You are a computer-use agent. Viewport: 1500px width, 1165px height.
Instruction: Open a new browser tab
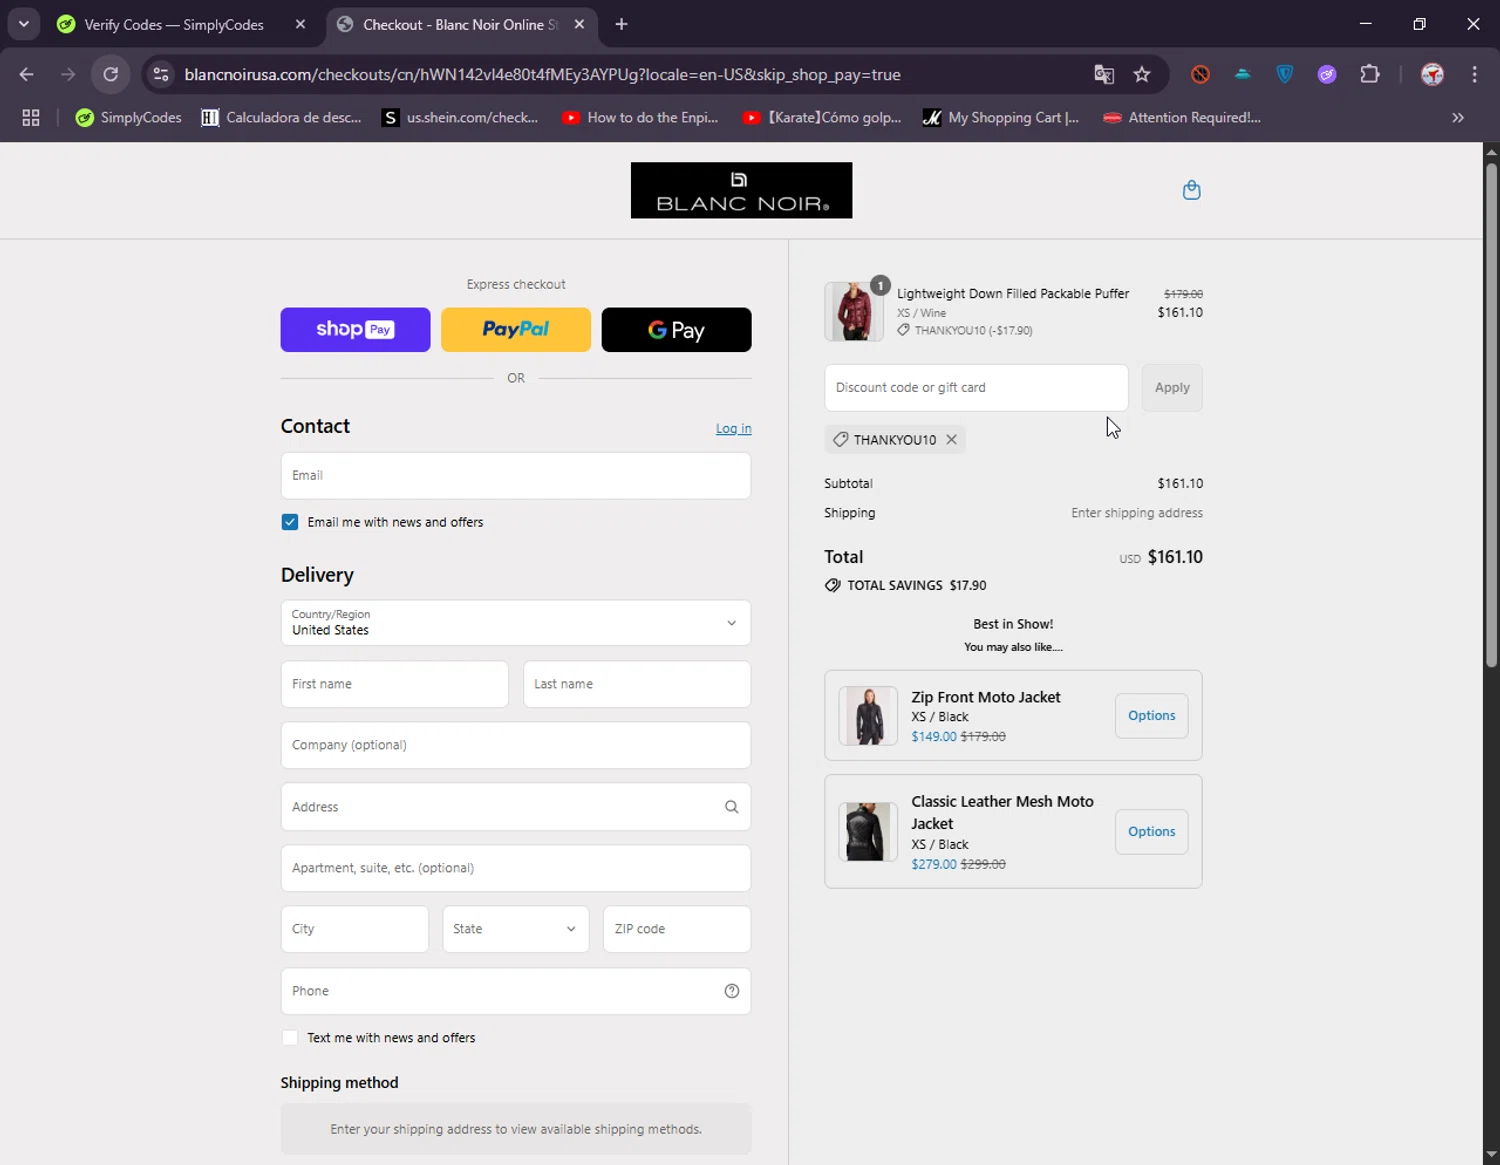pyautogui.click(x=621, y=24)
